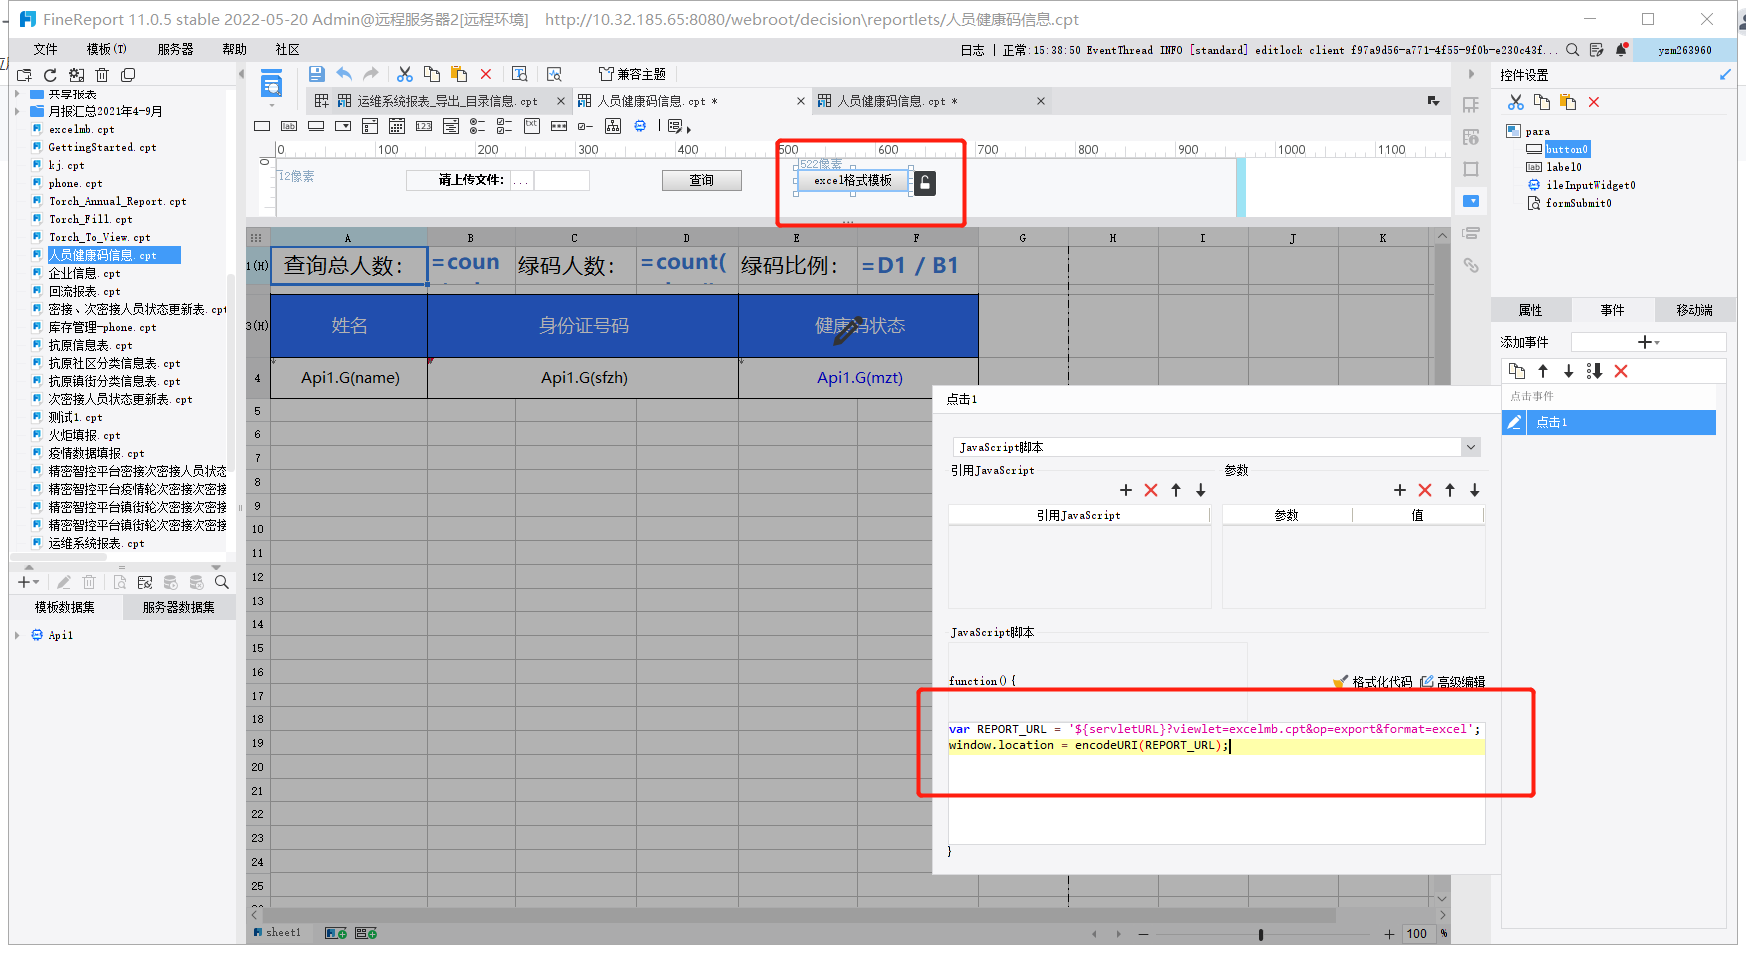Move the event down with the down arrow
Image resolution: width=1746 pixels, height=953 pixels.
click(1569, 371)
